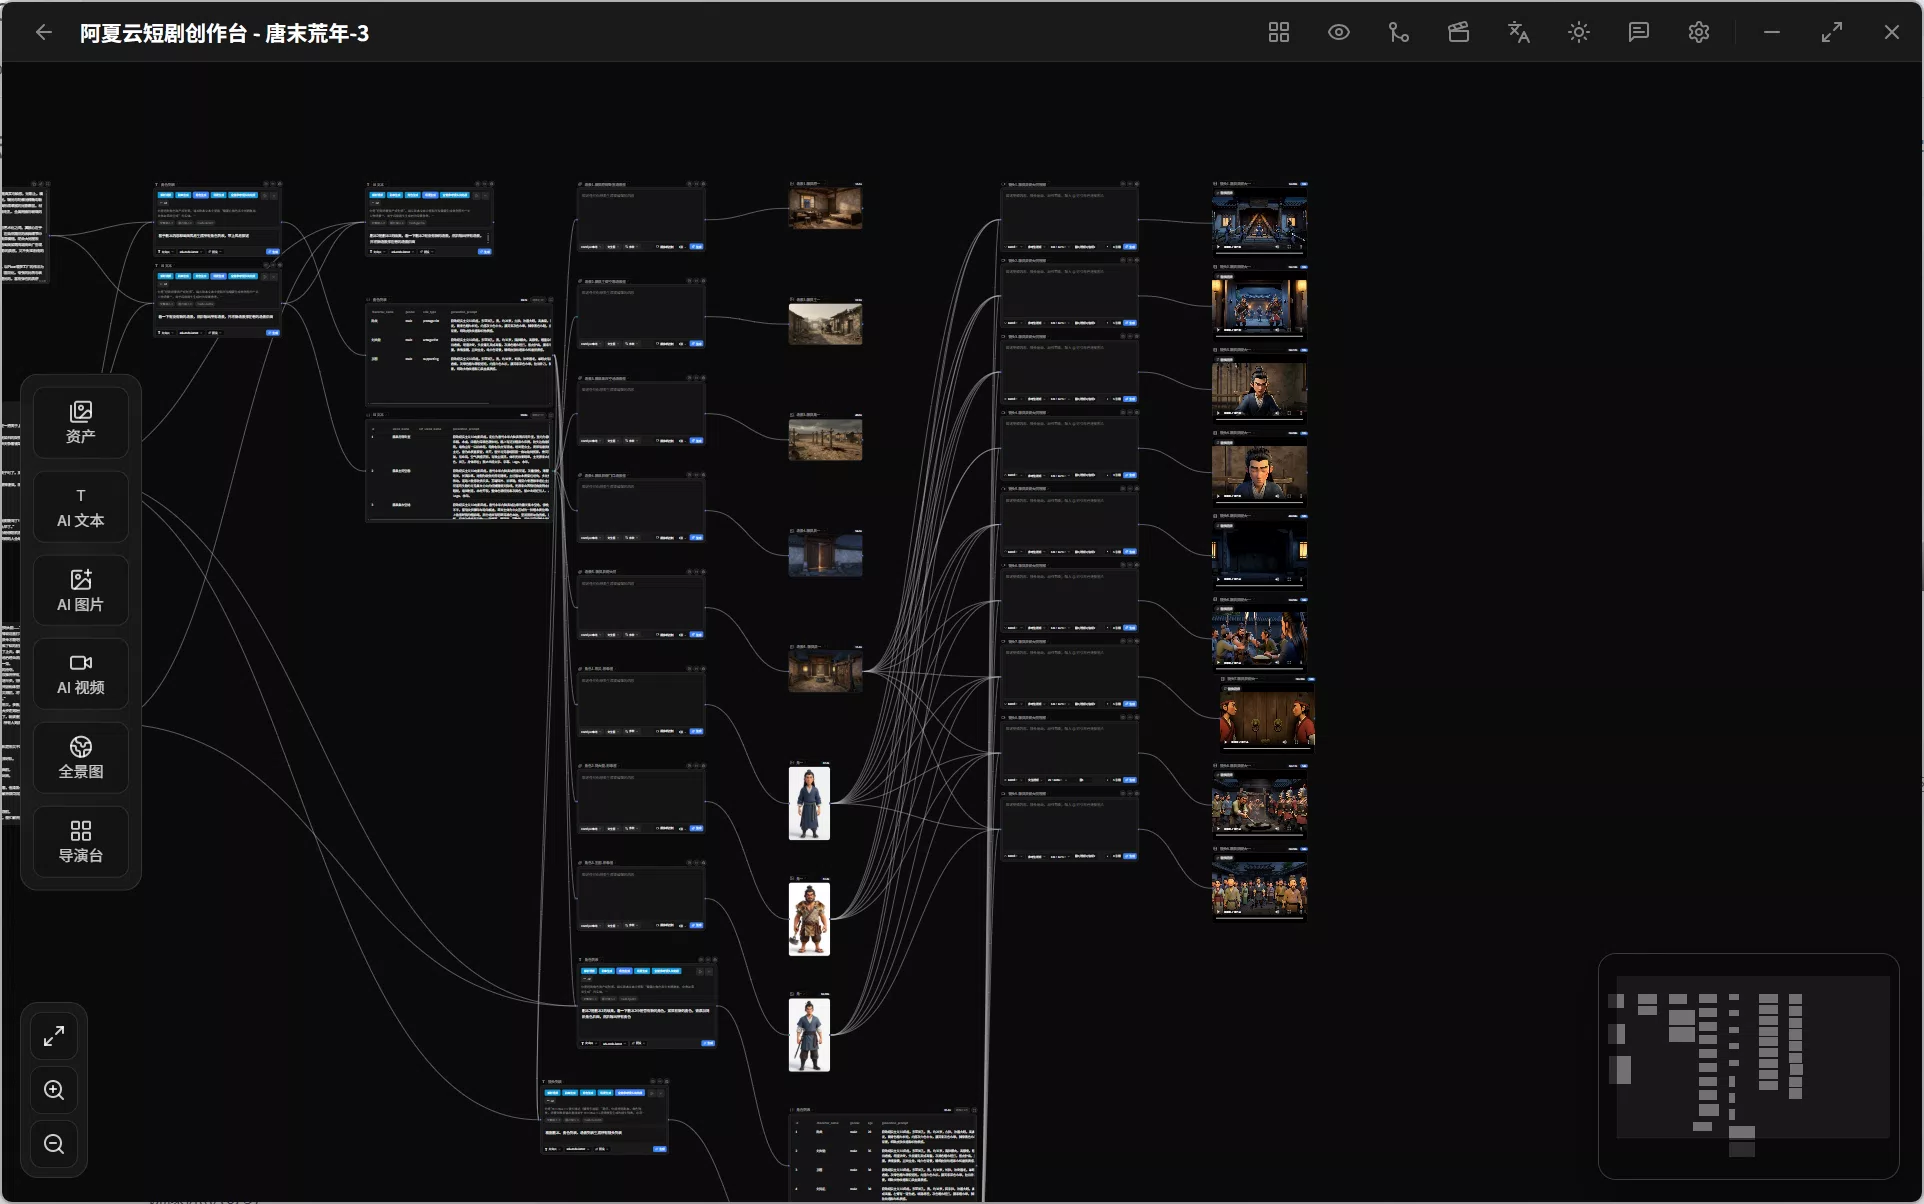Click the clapperboard icon in the title bar

(x=1459, y=32)
